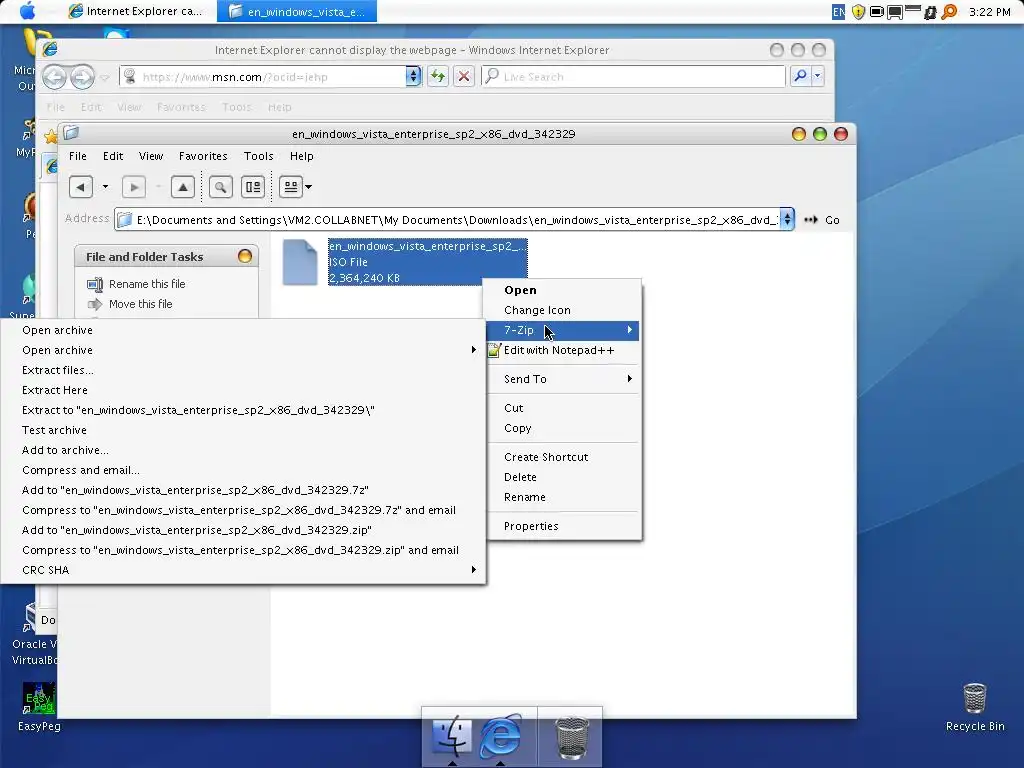1024x768 pixels.
Task: Click the Rename this file task icon
Action: [95, 284]
